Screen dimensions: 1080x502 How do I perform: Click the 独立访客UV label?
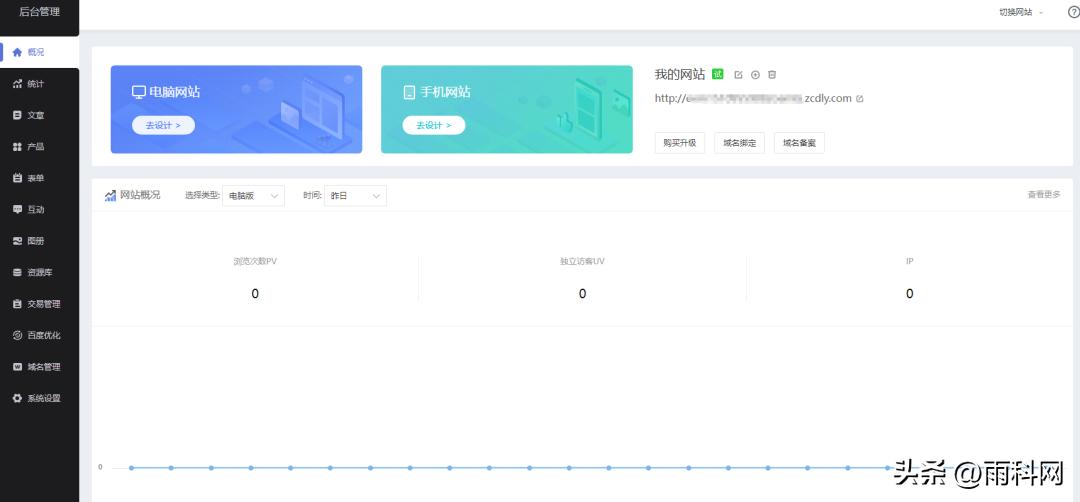click(x=583, y=262)
